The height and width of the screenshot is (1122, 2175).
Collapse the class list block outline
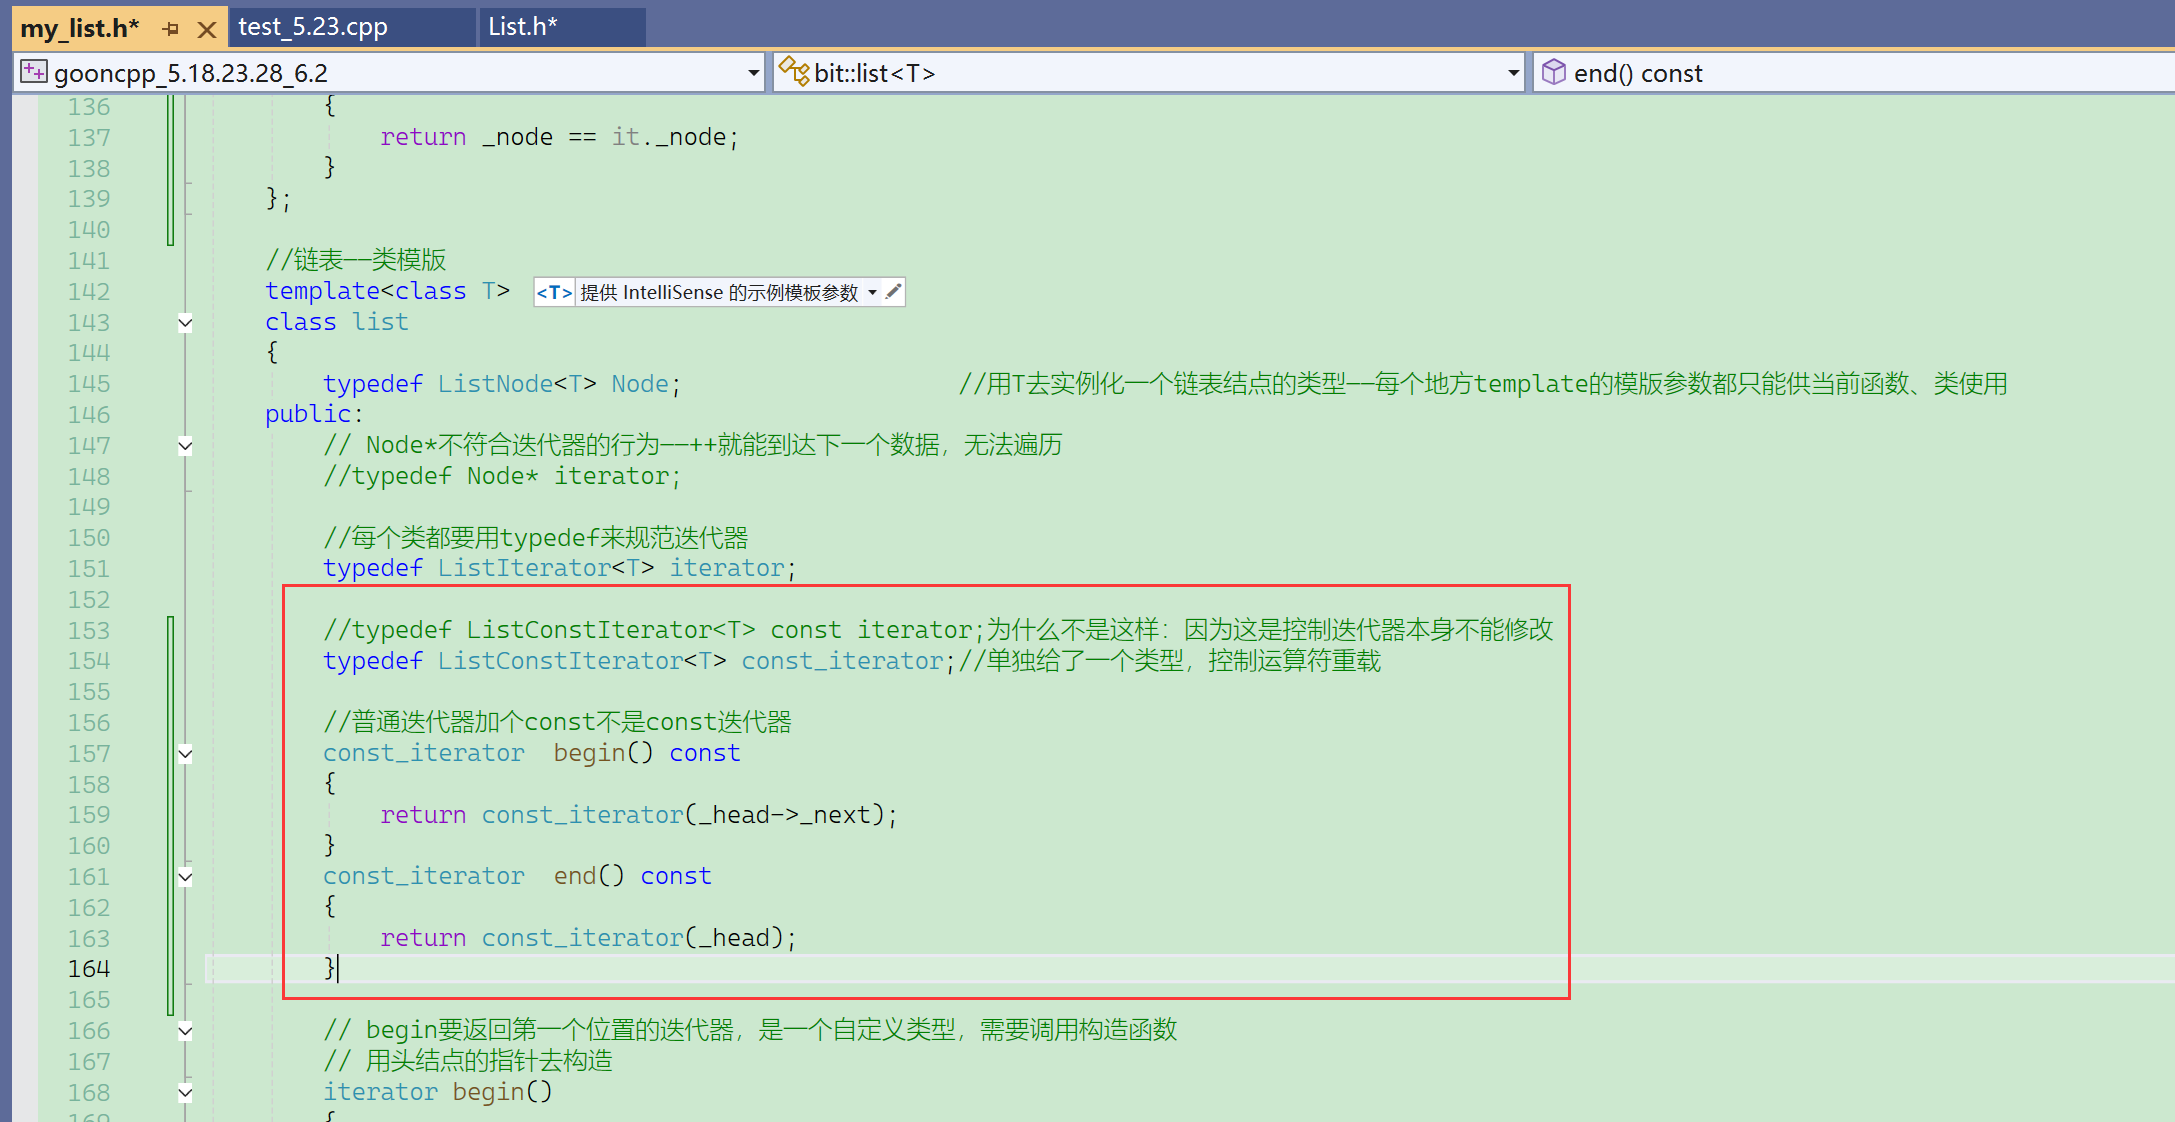tap(185, 322)
